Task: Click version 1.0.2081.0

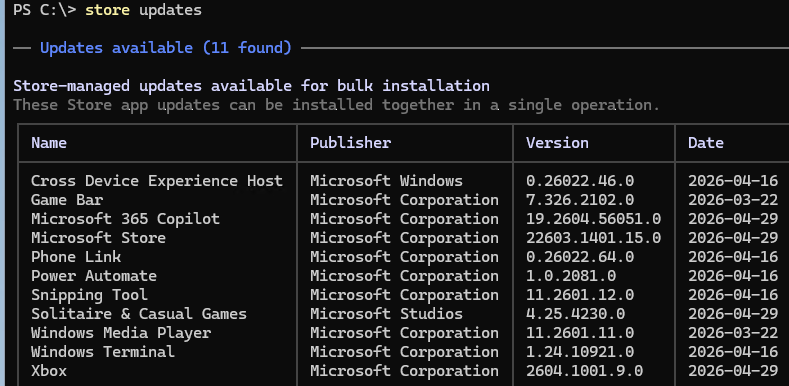Action: tap(571, 276)
